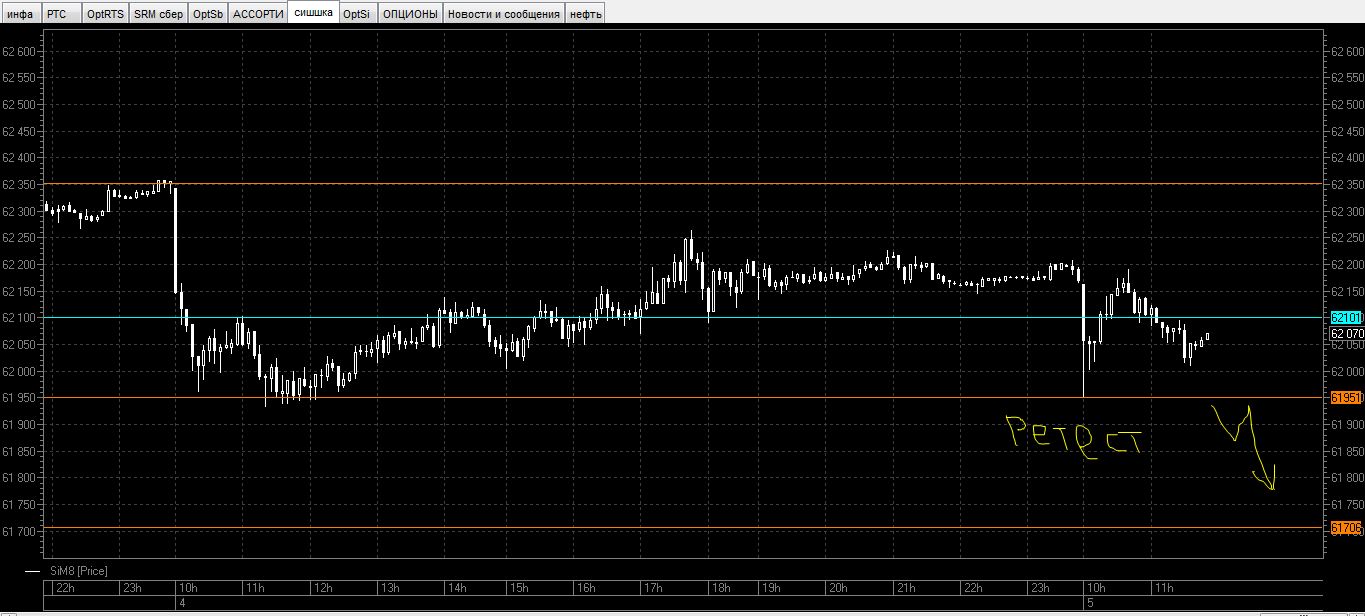The width and height of the screenshot is (1365, 616).
Task: Click the 16h label on time axis
Action: [x=587, y=587]
